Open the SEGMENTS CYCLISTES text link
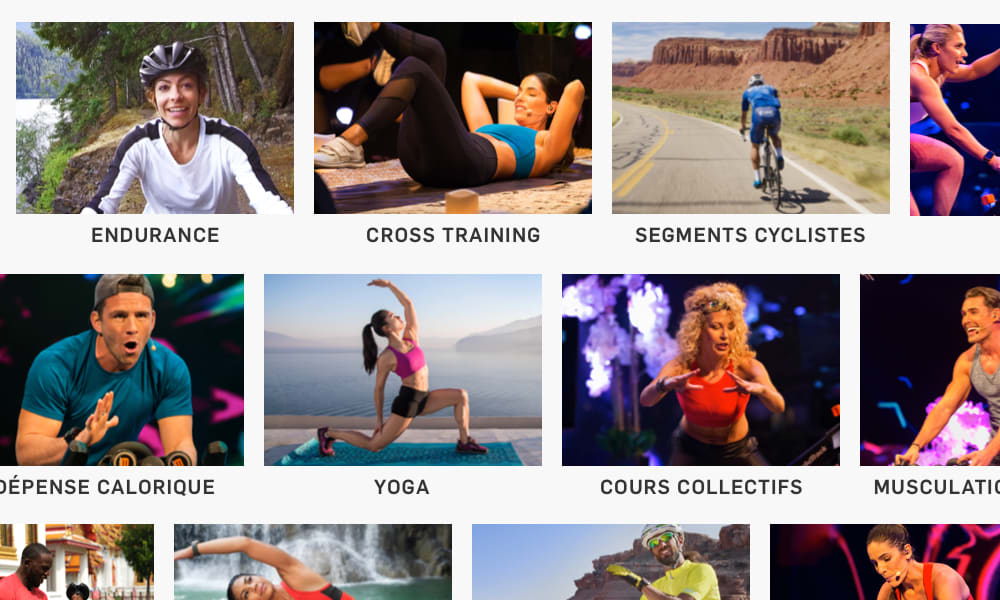 click(751, 235)
